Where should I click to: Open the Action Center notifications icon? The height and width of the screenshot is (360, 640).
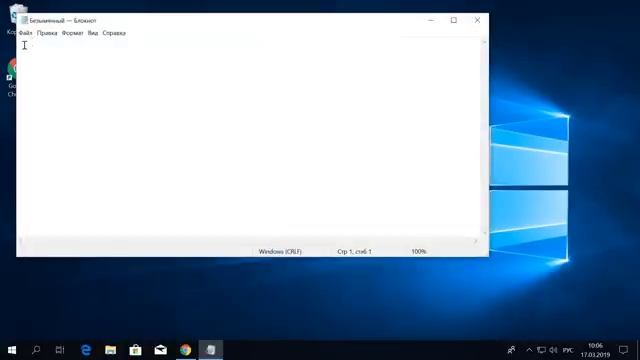click(x=623, y=350)
